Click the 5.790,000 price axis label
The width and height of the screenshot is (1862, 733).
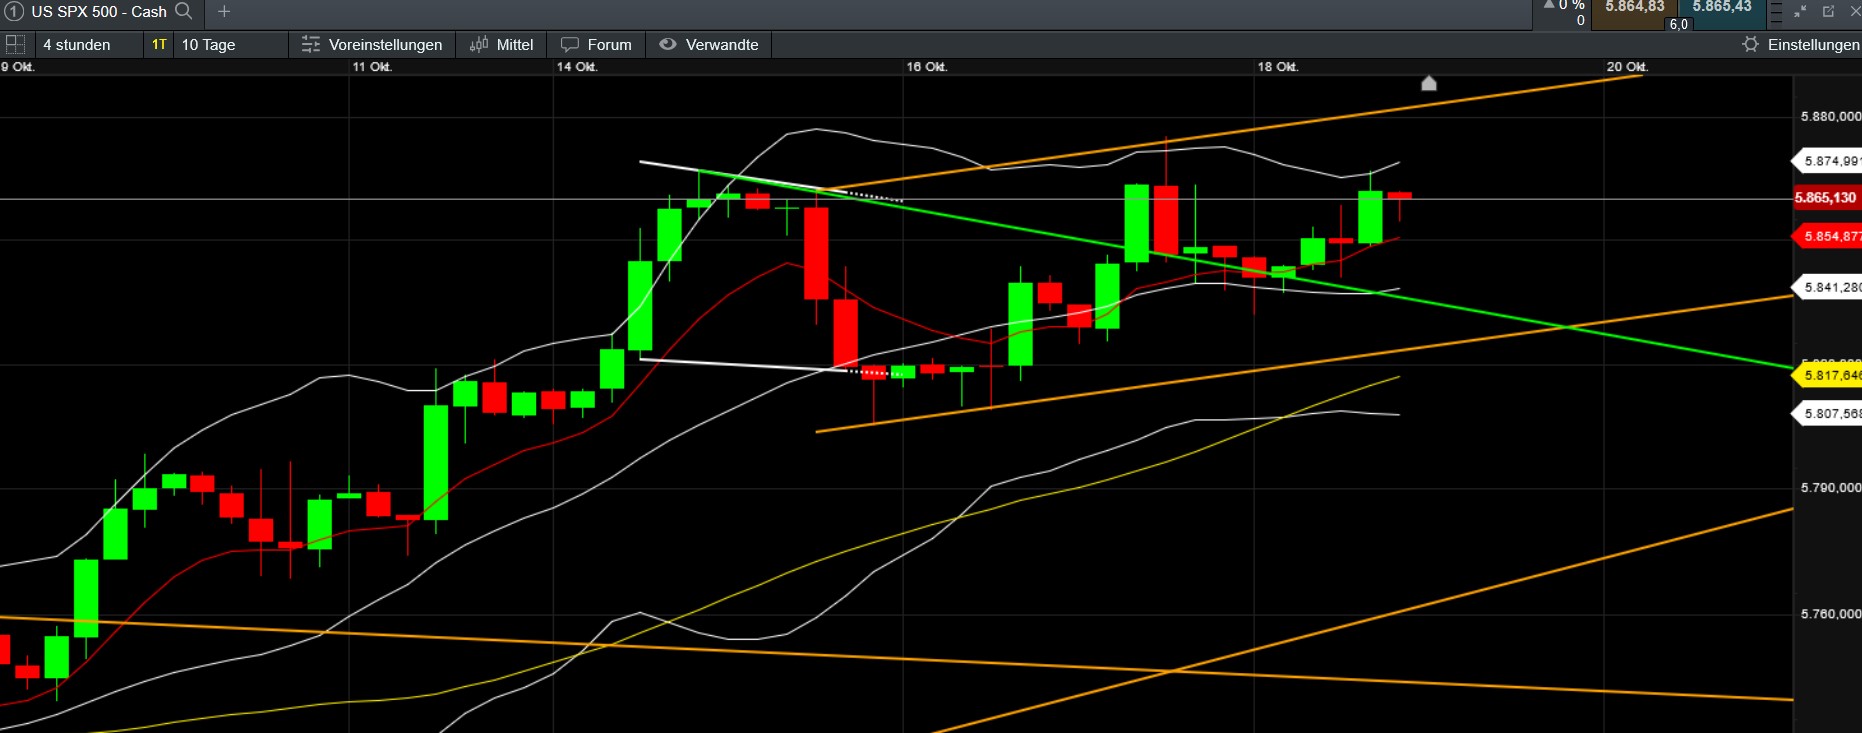coord(1831,487)
